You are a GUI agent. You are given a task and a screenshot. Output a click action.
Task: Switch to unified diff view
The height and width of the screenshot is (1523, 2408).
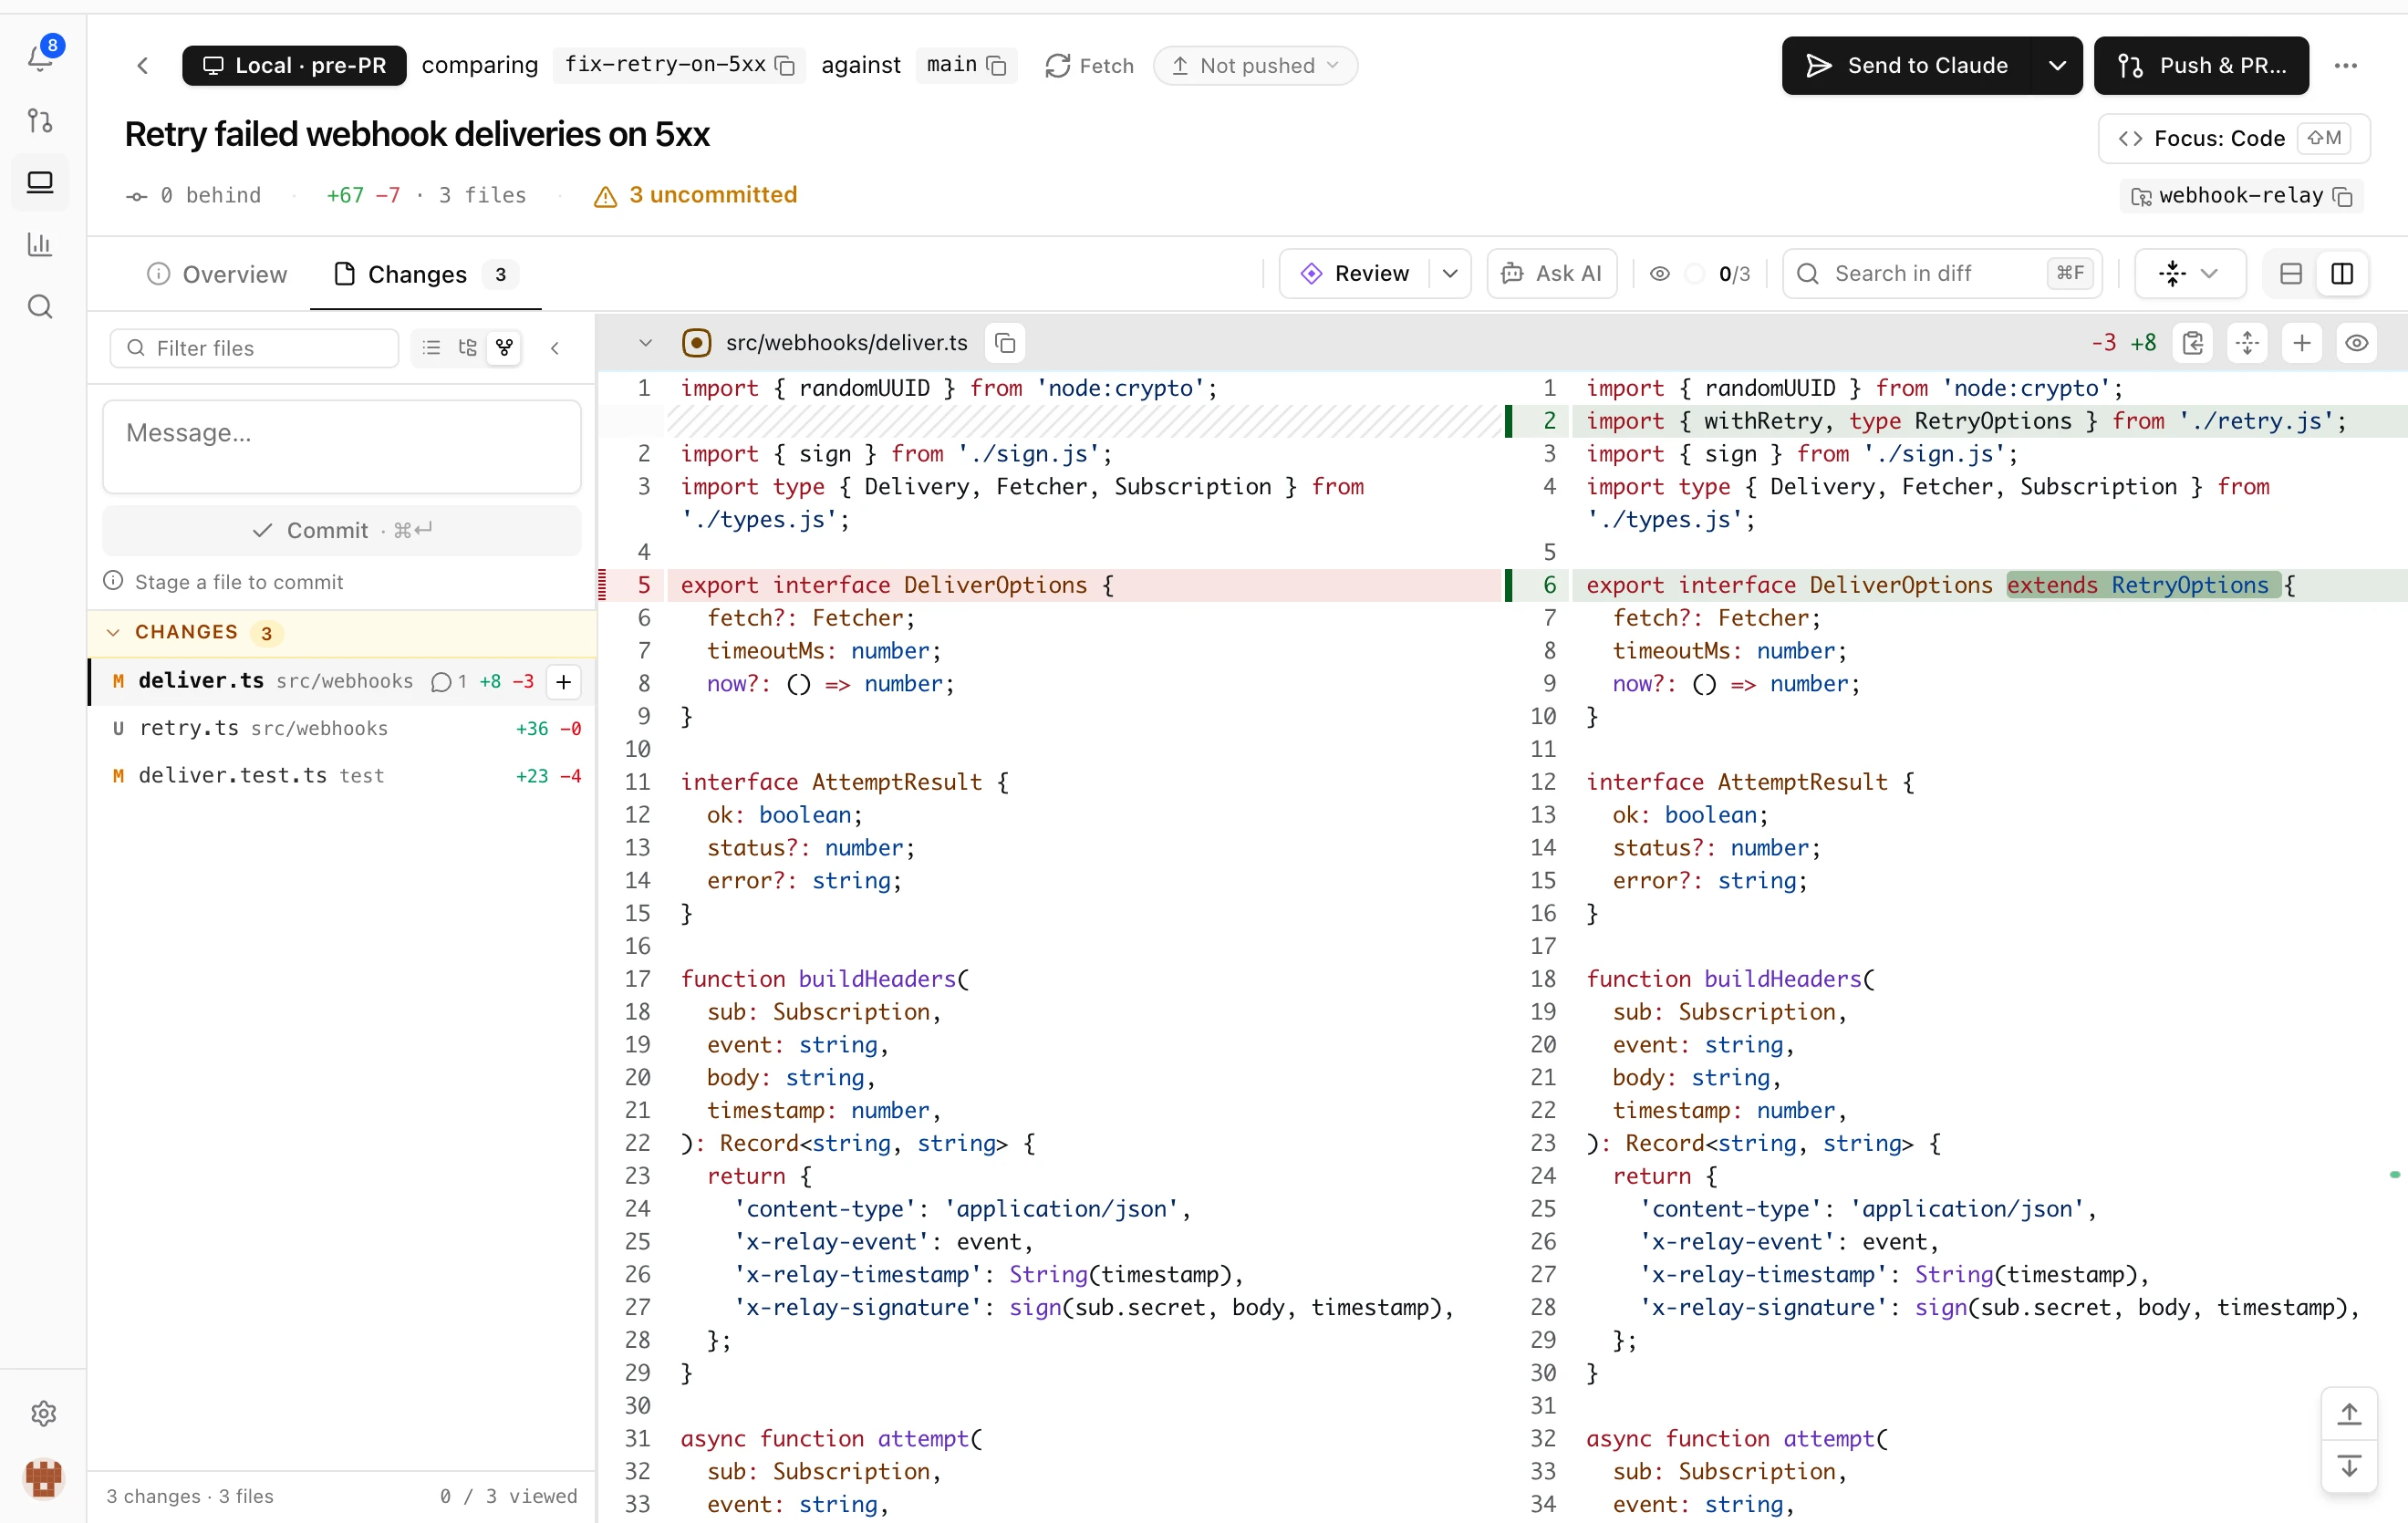(2290, 274)
